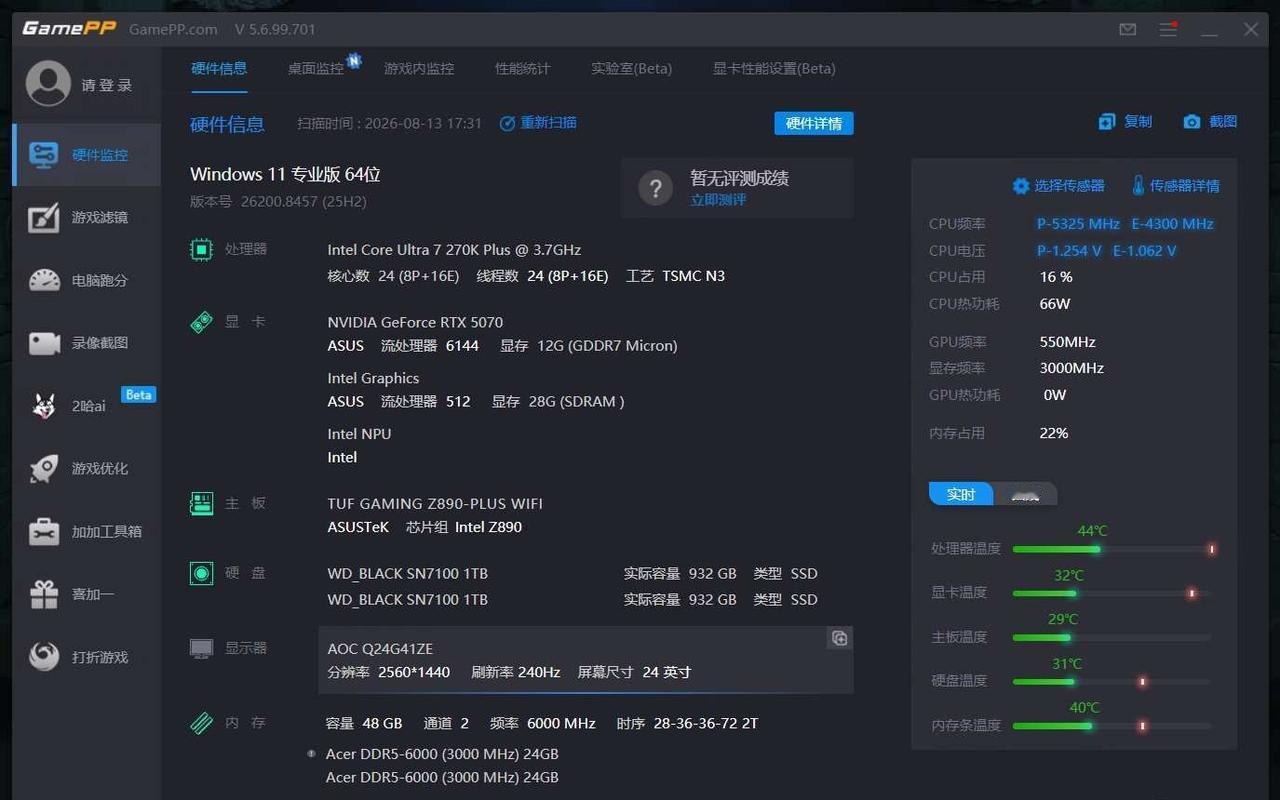Image resolution: width=1280 pixels, height=800 pixels.
Task: Open 录像截图 camera sidebar item
Action: pos(86,343)
